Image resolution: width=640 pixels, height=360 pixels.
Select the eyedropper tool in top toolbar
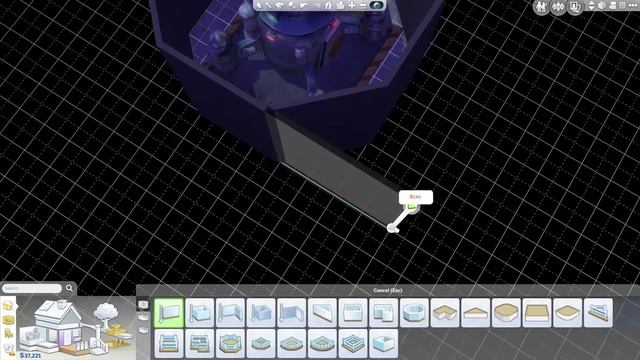tap(269, 5)
